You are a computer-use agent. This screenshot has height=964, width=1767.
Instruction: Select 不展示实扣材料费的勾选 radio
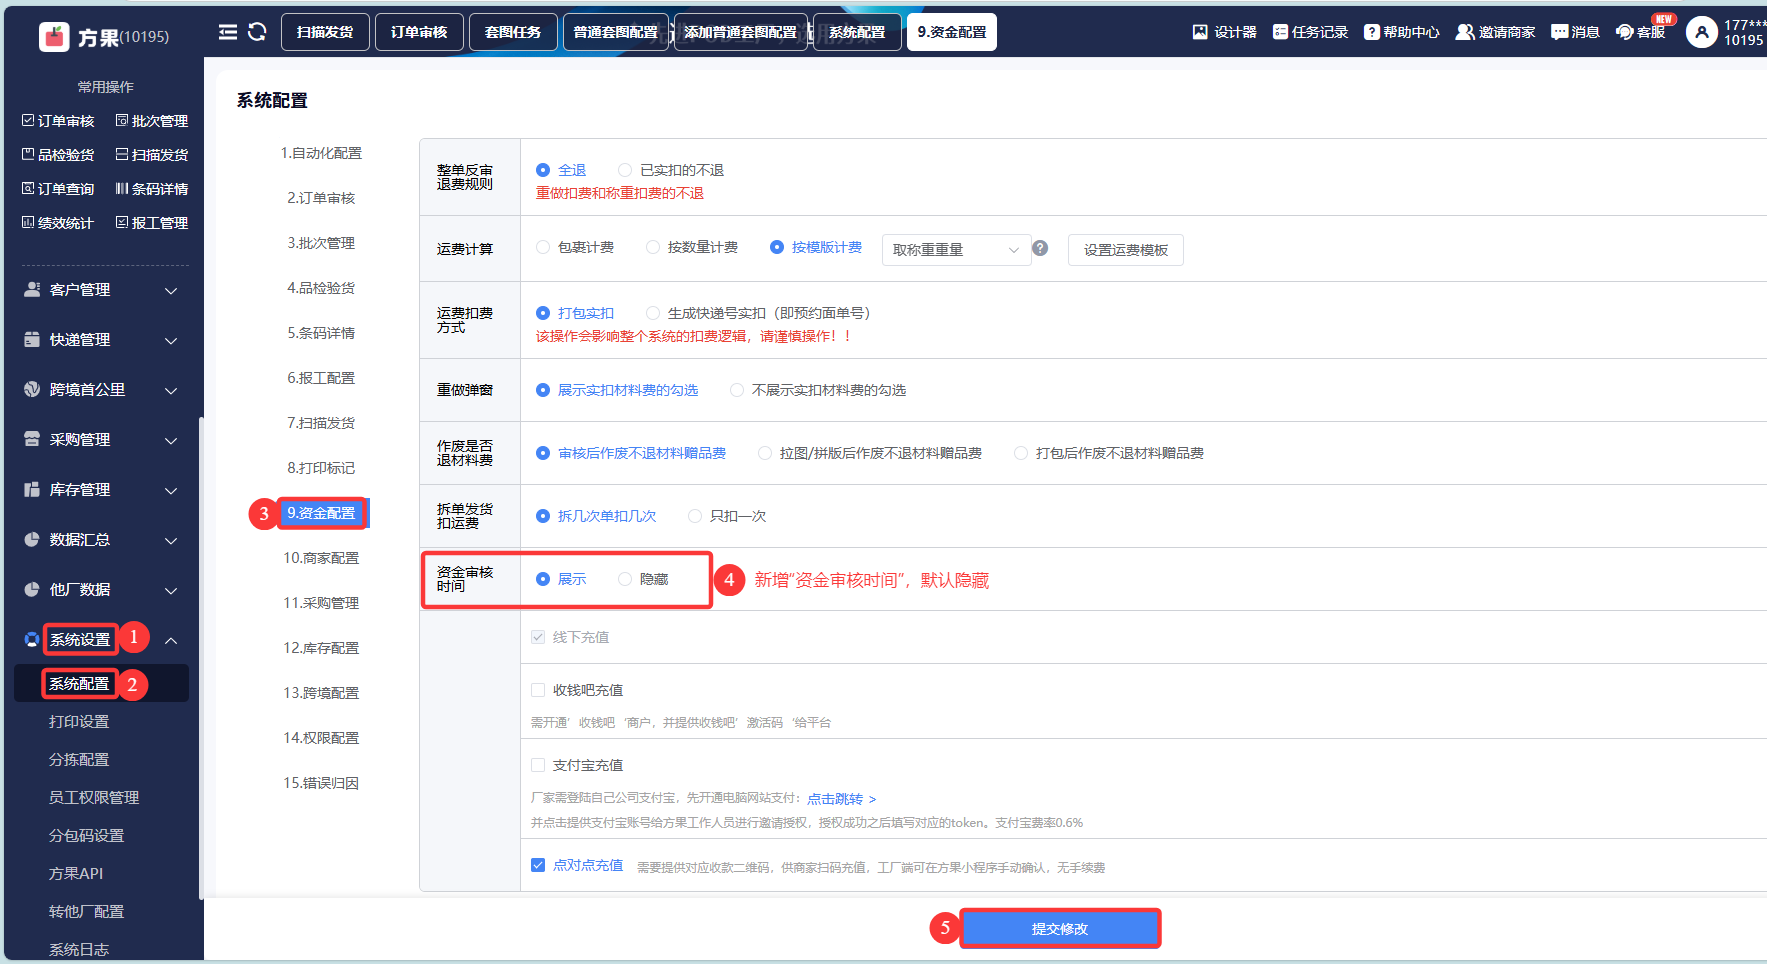[737, 390]
